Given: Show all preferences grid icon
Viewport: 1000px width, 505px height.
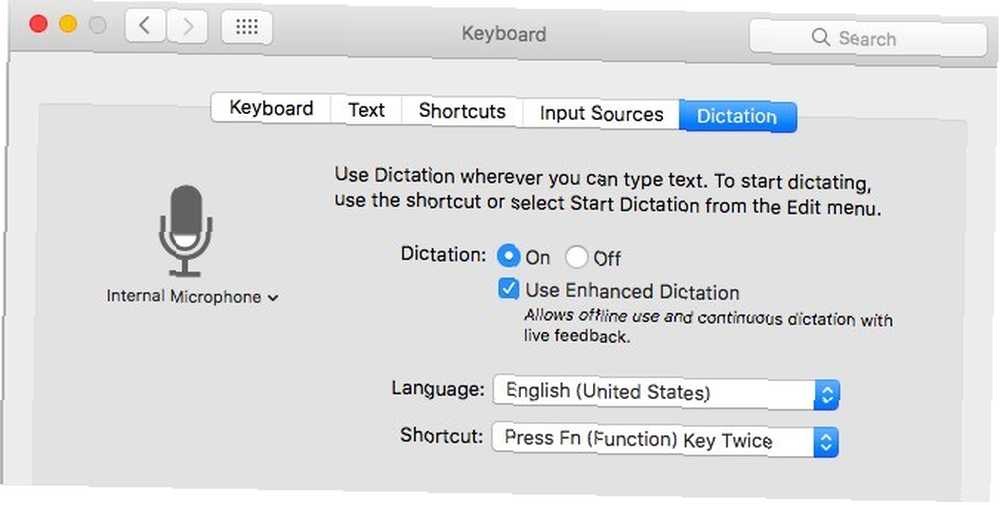Looking at the screenshot, I should pyautogui.click(x=247, y=27).
